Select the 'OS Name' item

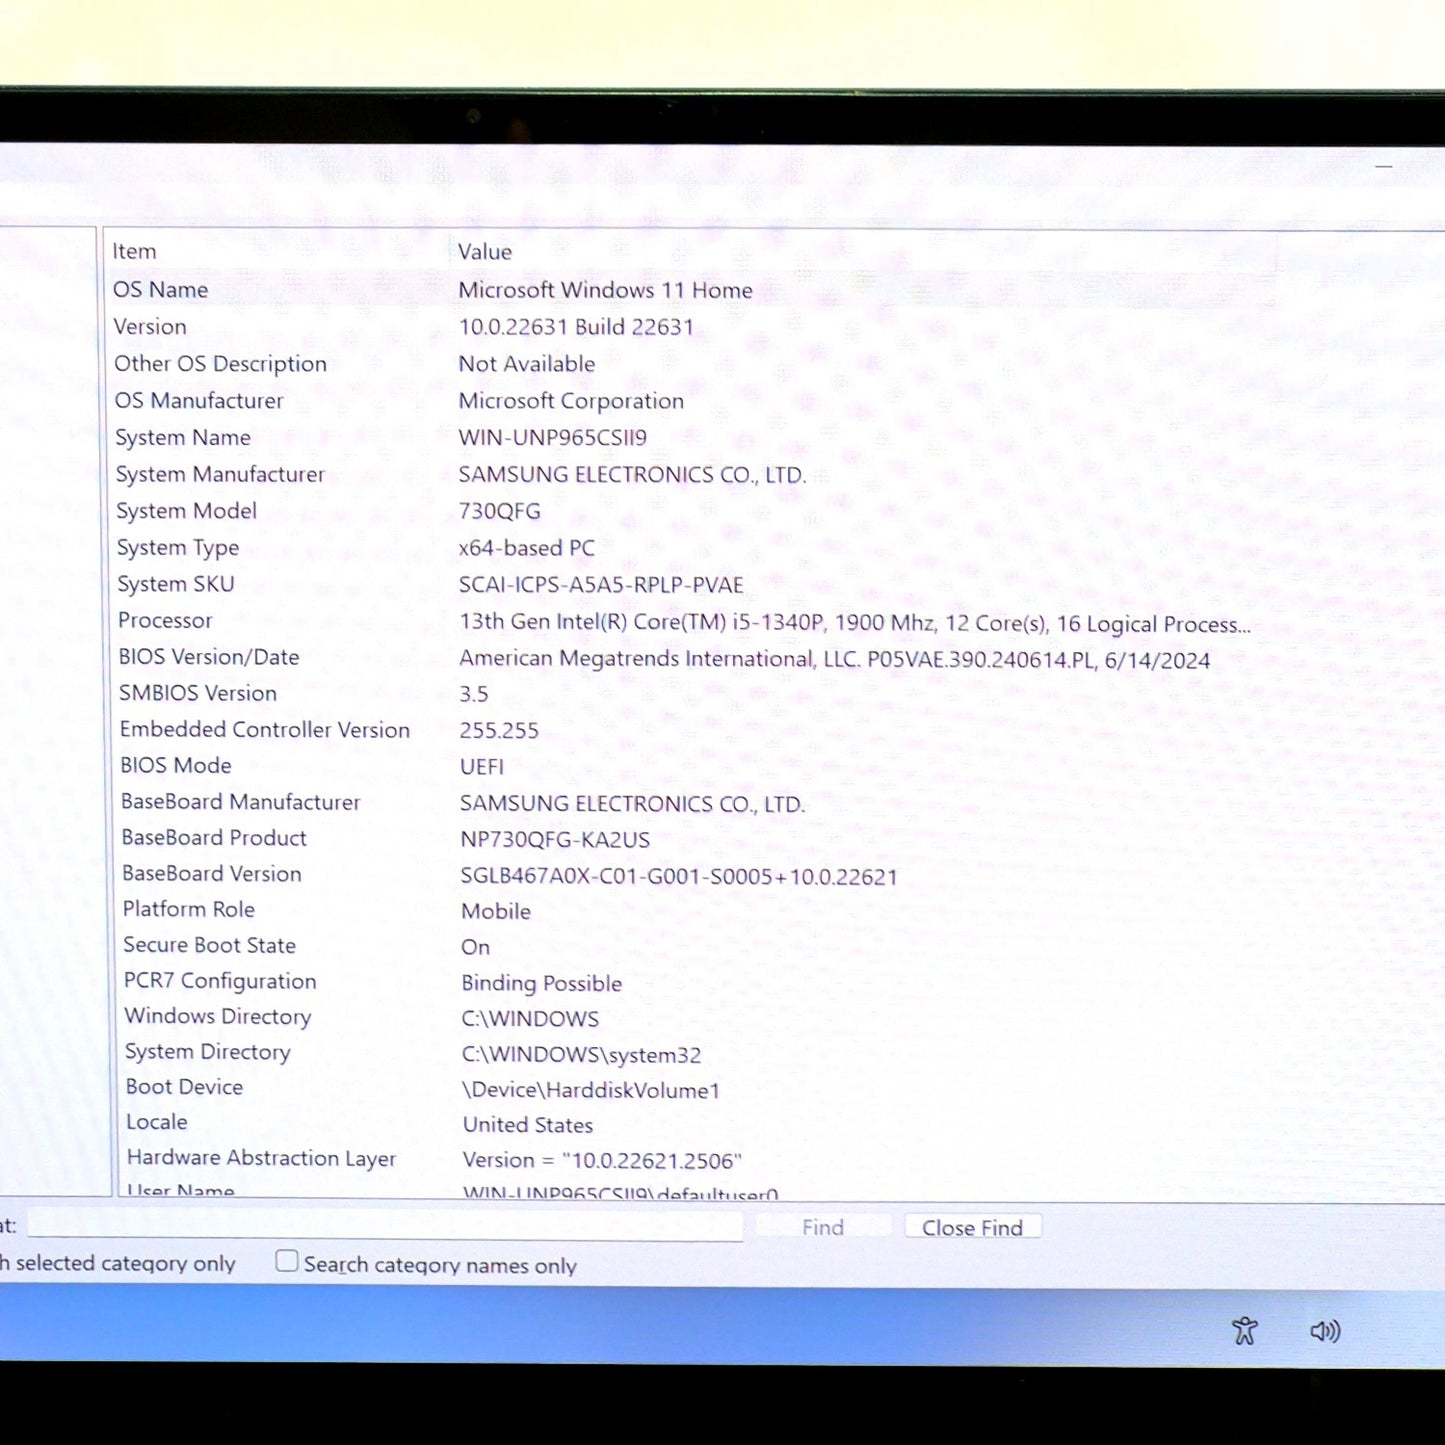click(x=160, y=289)
